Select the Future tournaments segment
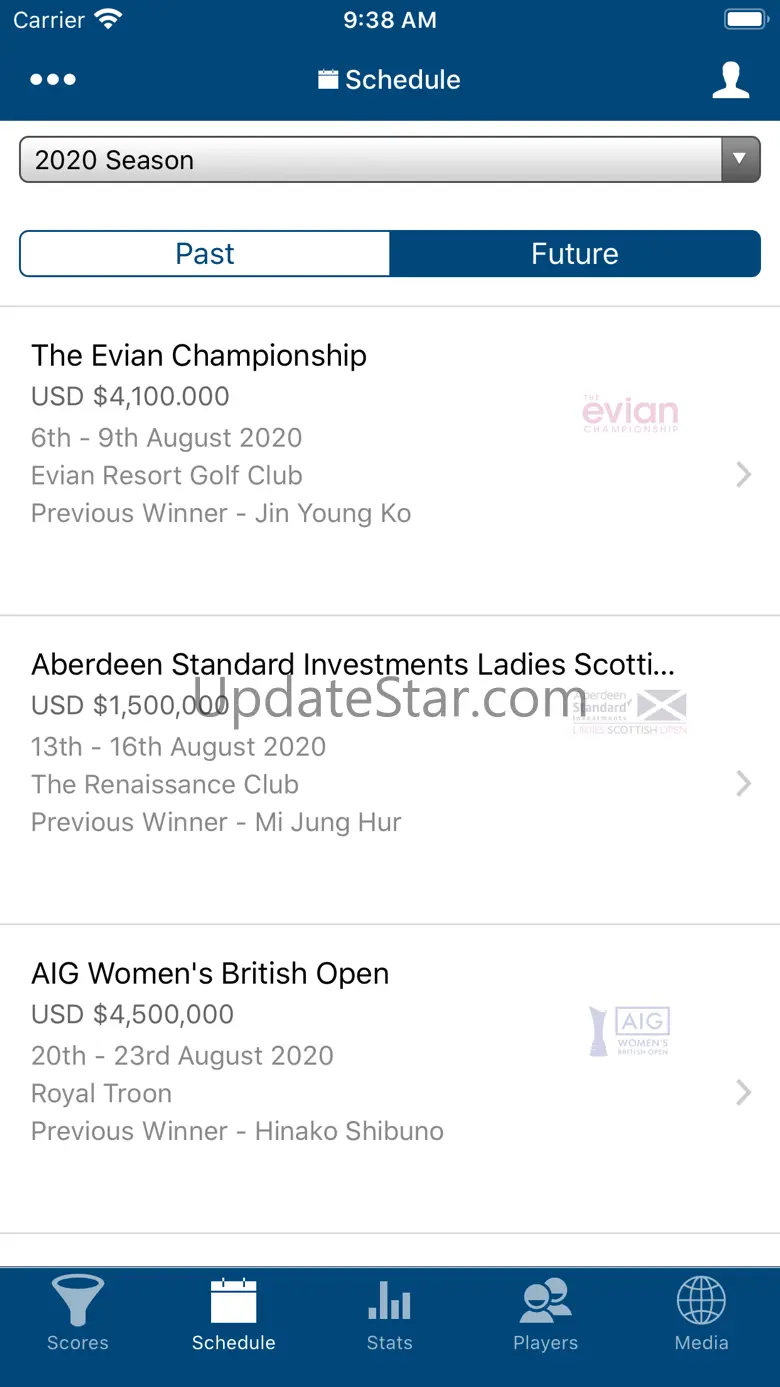 click(x=575, y=254)
